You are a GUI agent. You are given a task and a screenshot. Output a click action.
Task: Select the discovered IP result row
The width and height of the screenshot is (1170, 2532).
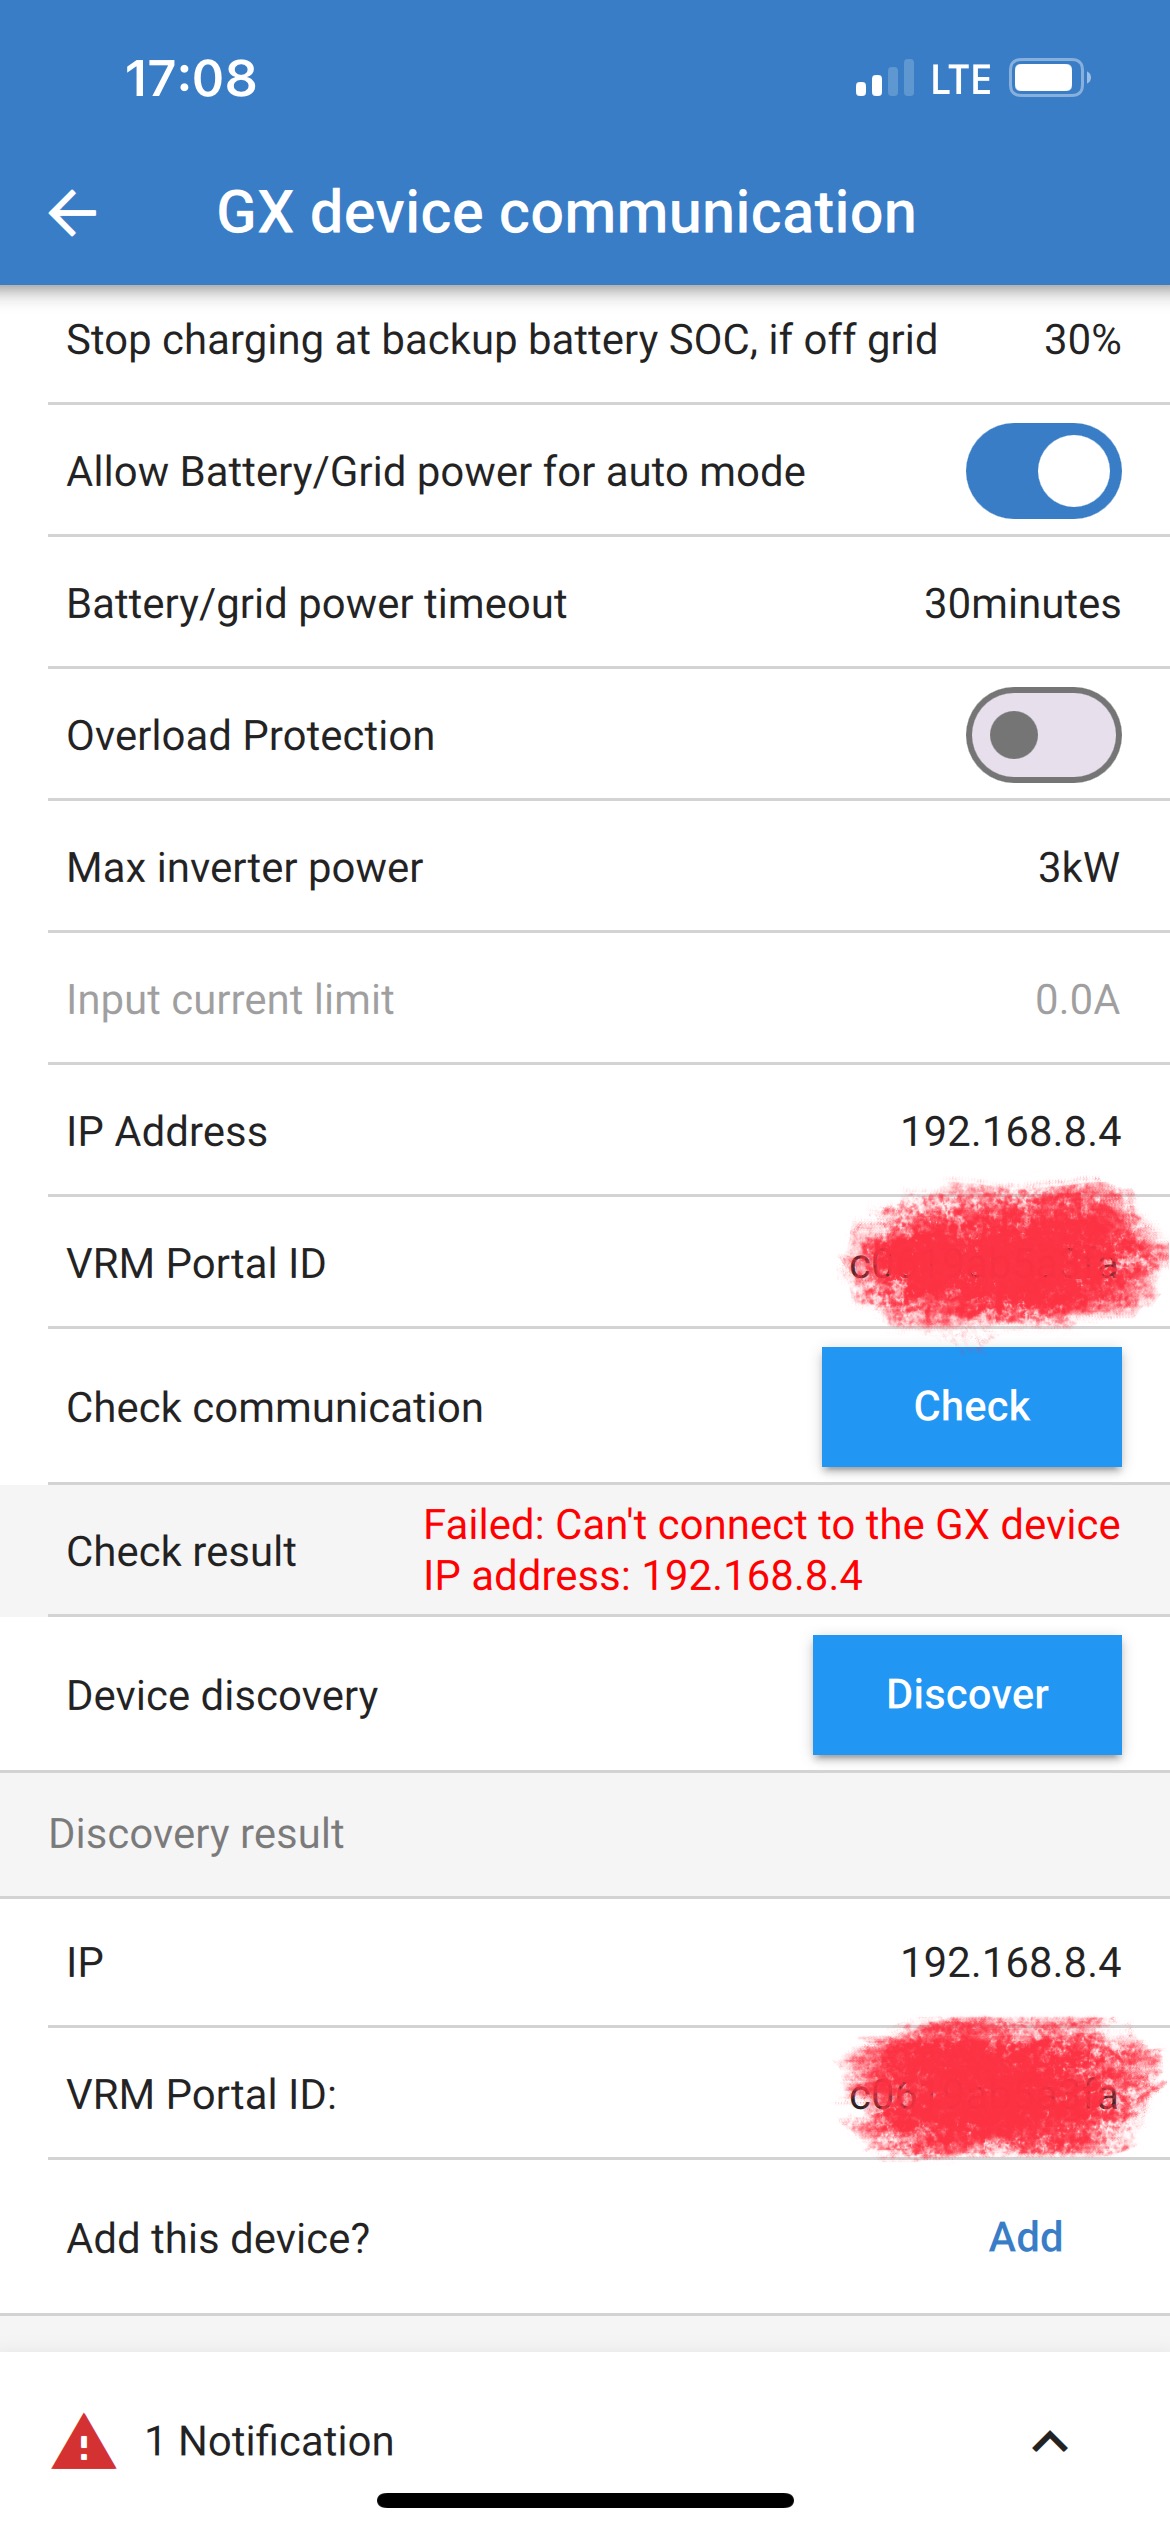[x=594, y=1962]
